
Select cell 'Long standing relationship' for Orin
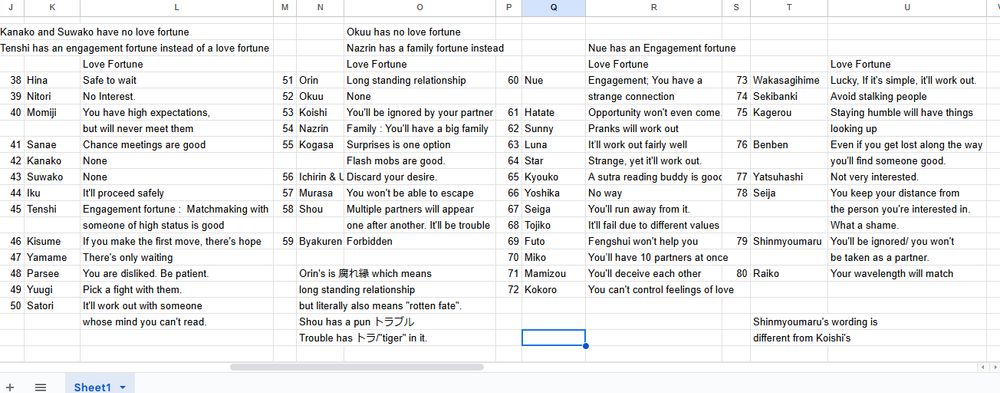[420, 80]
